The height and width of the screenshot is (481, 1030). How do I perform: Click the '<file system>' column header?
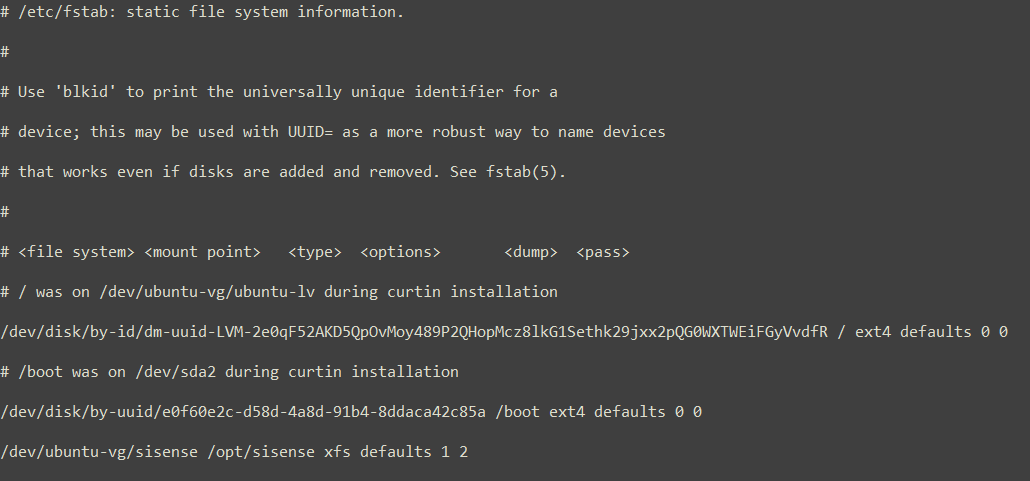pyautogui.click(x=76, y=252)
